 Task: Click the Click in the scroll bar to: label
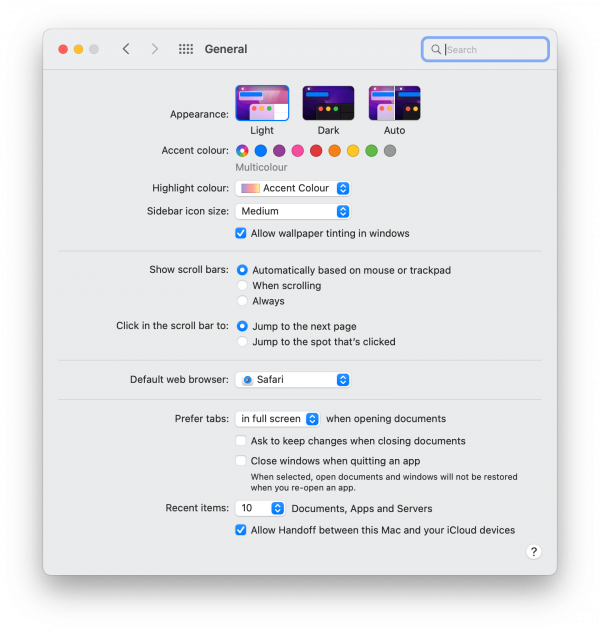tap(172, 325)
